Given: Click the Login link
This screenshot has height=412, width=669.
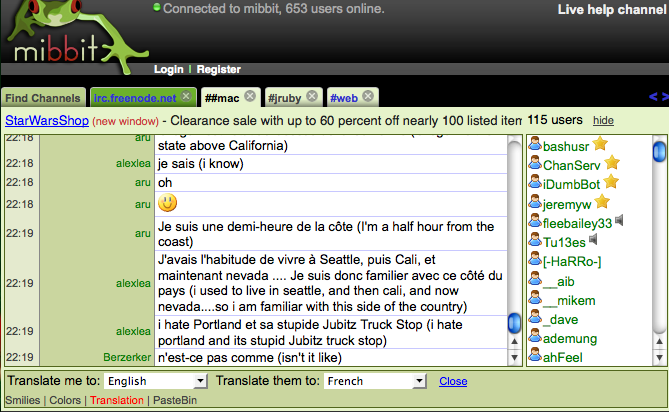Looking at the screenshot, I should [169, 69].
